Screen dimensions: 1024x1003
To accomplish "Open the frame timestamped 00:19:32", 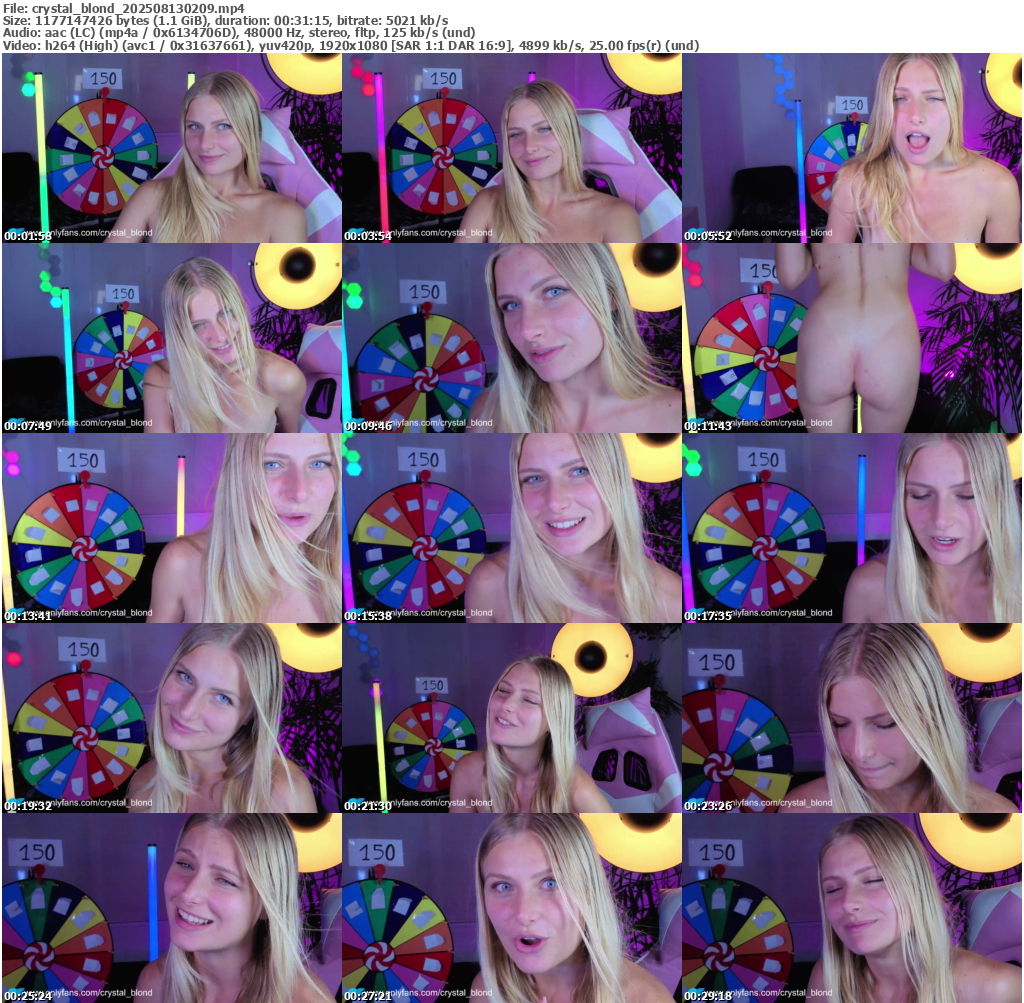I will click(x=171, y=718).
